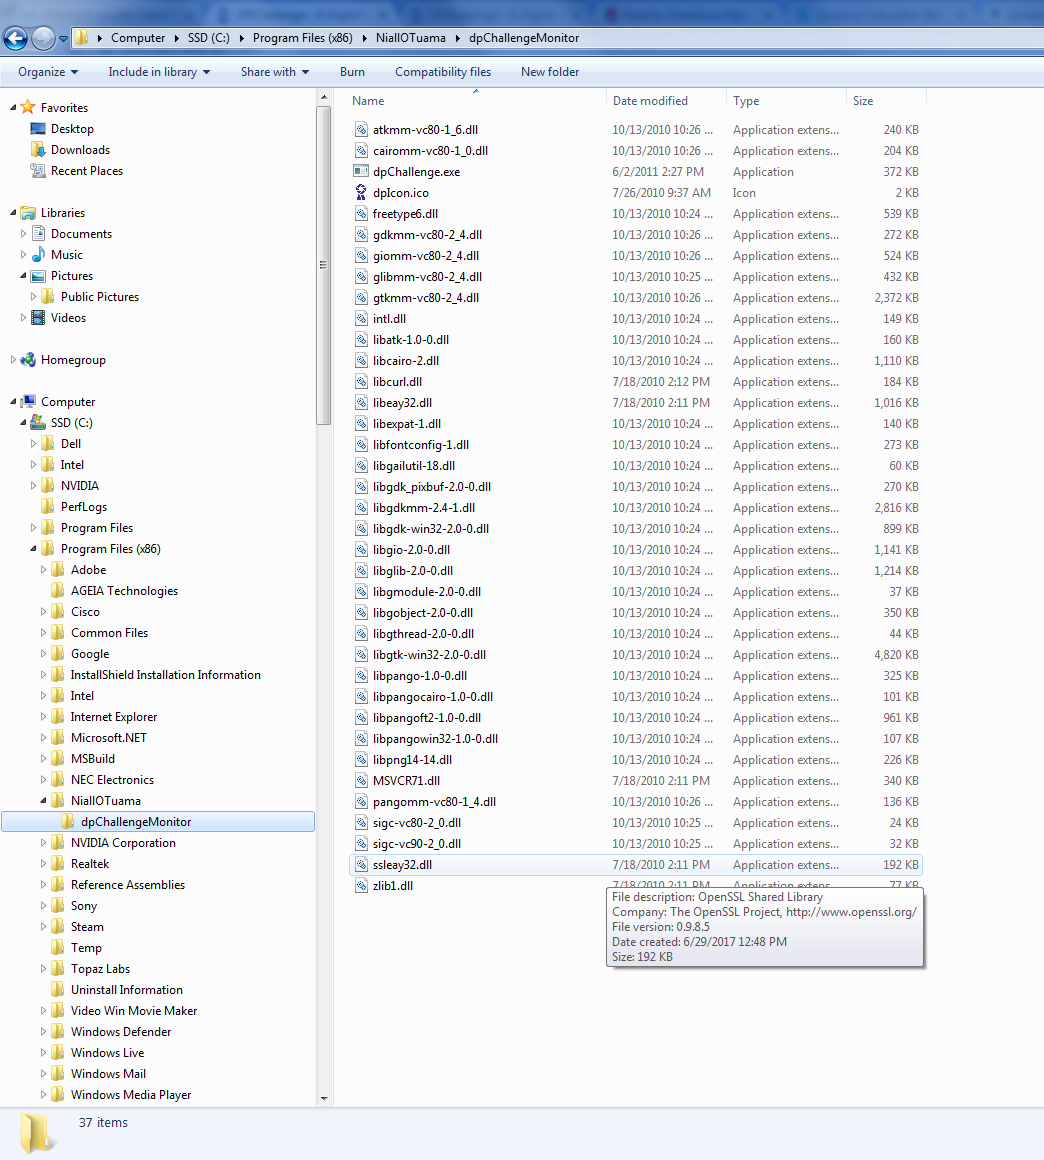Click the Music library icon
This screenshot has width=1044, height=1160.
click(x=38, y=254)
